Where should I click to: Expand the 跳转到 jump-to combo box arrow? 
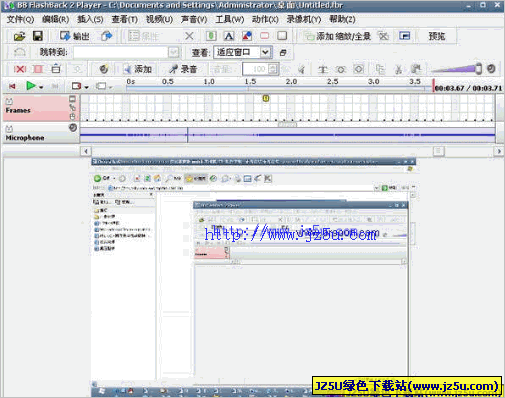(x=173, y=52)
